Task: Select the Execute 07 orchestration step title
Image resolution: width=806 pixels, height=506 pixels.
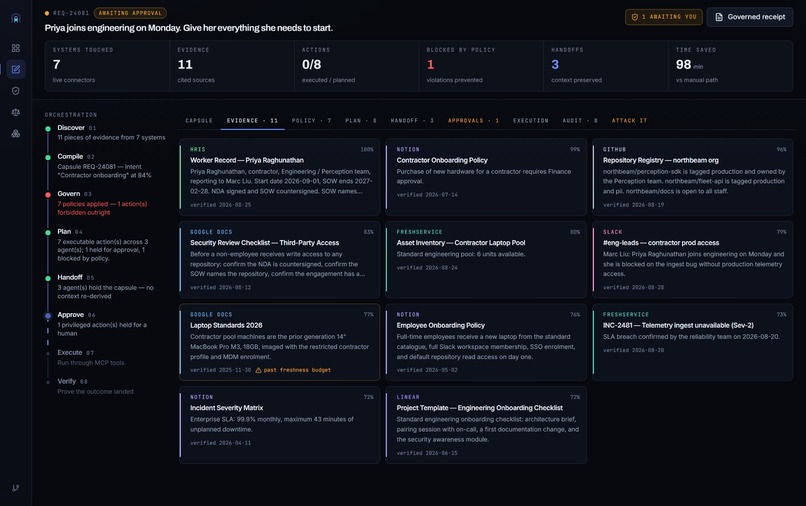Action: point(76,353)
